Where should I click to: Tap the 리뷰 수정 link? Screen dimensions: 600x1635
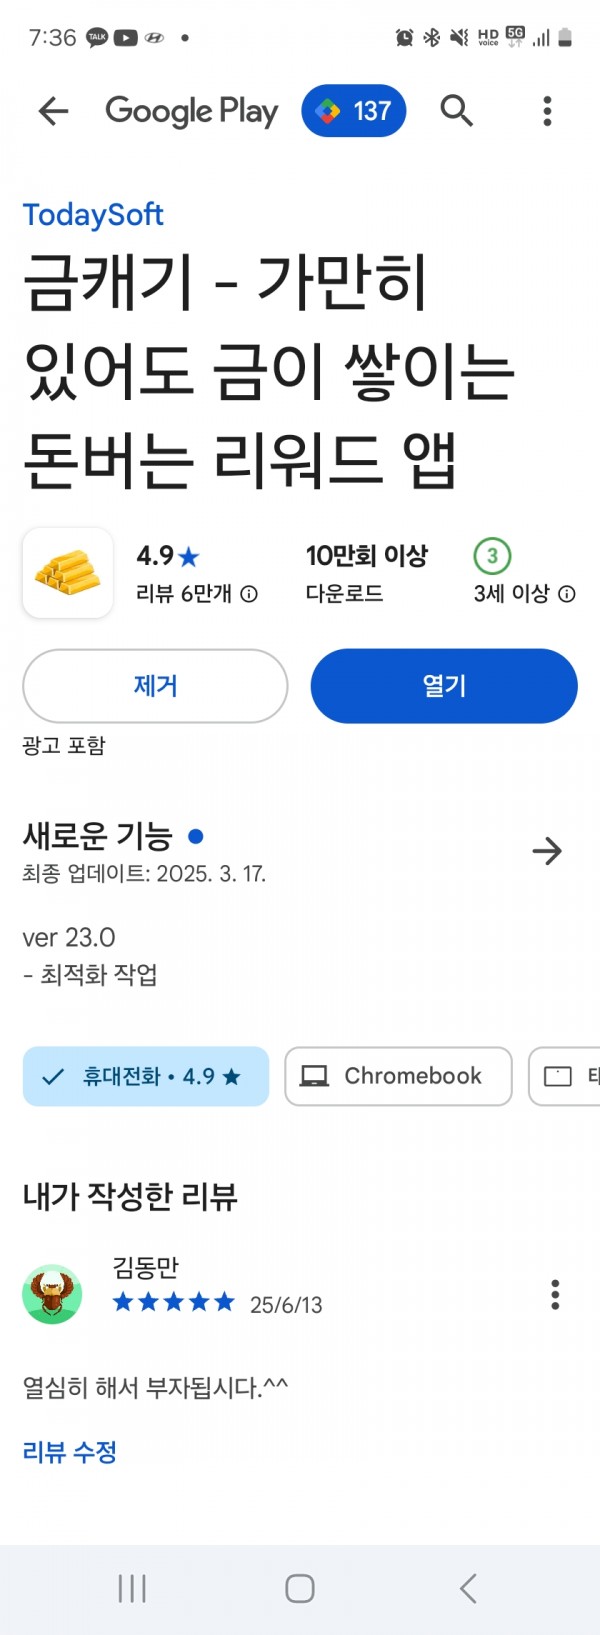70,1452
